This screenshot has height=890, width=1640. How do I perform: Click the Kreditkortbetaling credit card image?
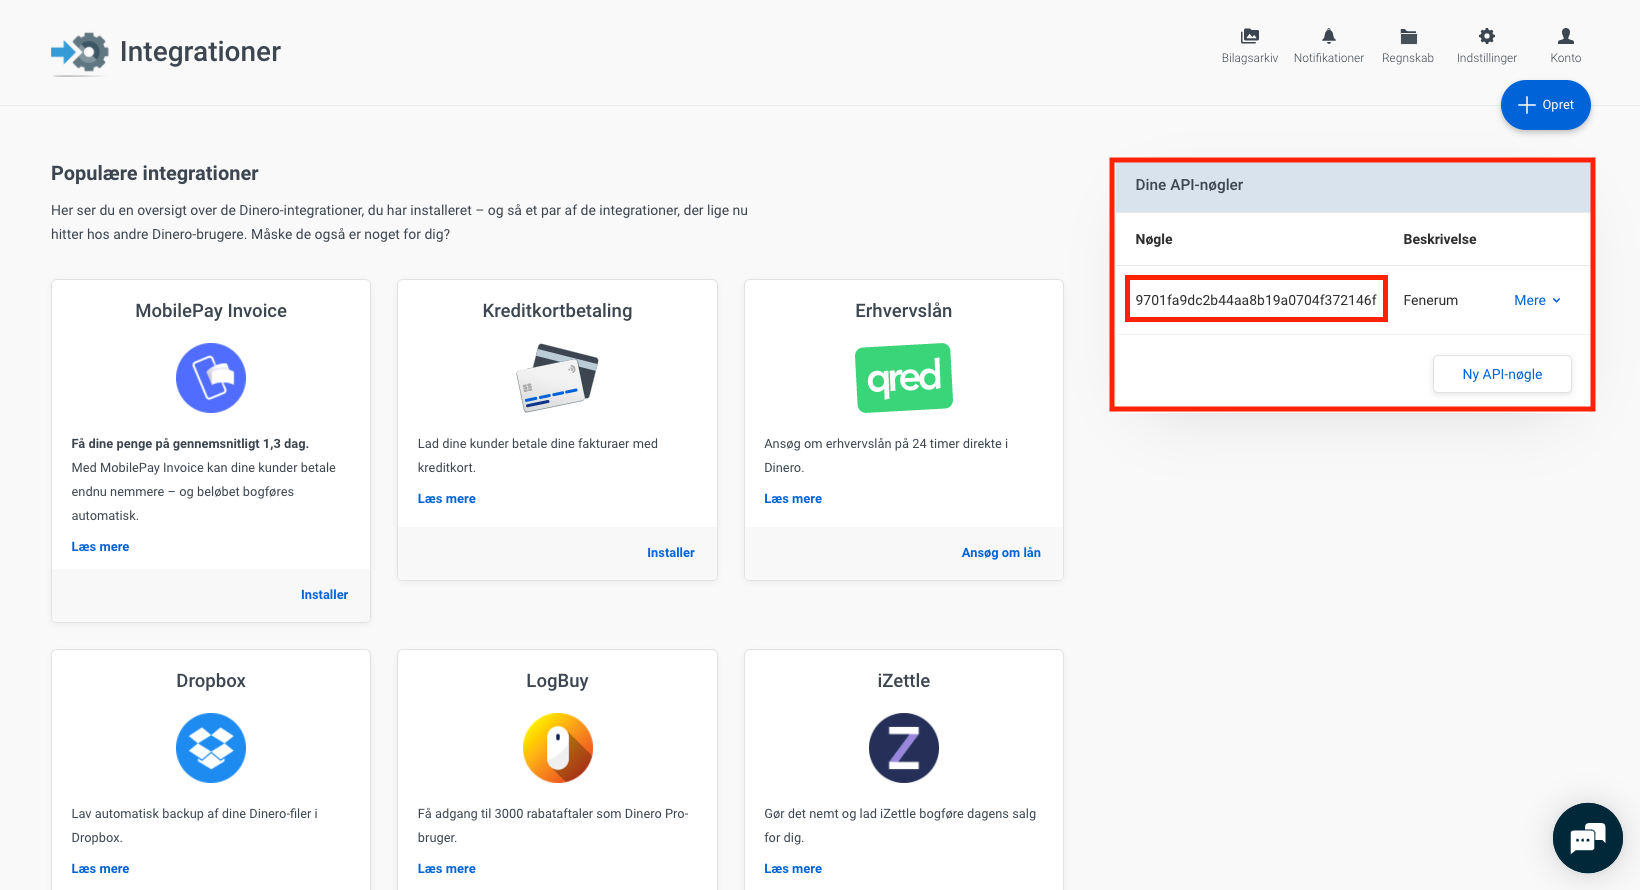tap(557, 378)
